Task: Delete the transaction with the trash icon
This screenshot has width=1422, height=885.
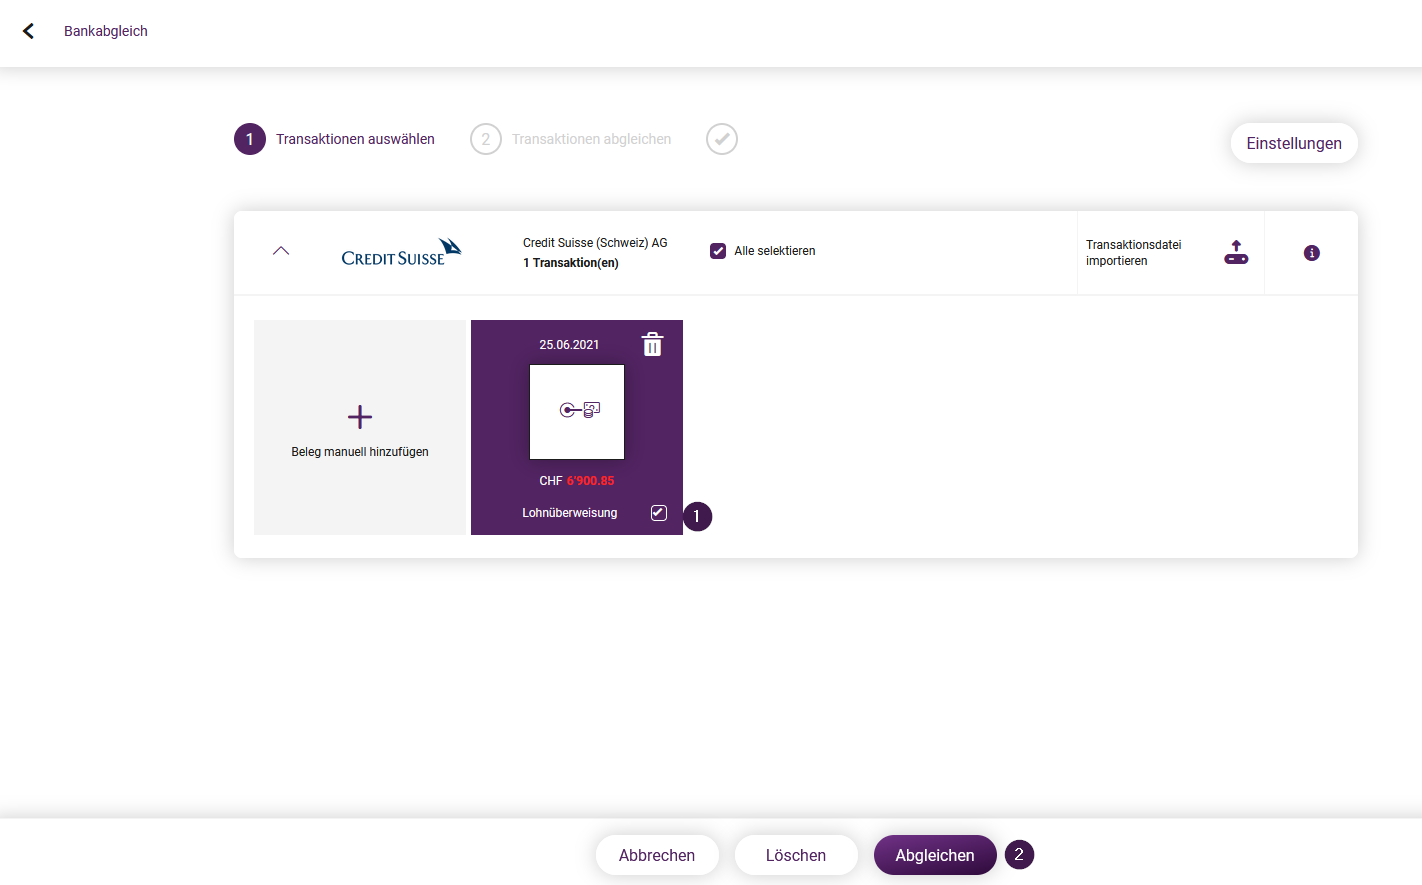Action: click(x=652, y=344)
